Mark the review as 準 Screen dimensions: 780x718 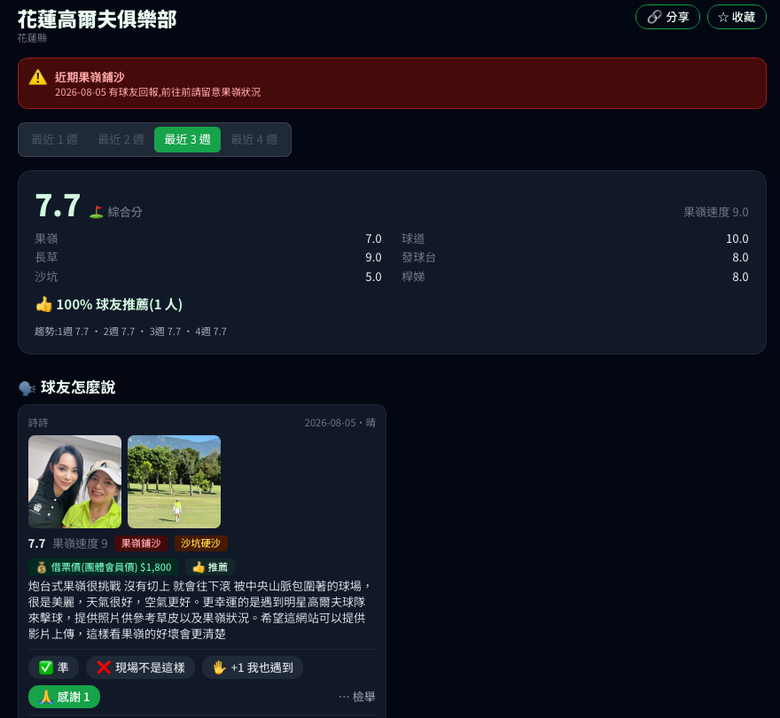(54, 668)
